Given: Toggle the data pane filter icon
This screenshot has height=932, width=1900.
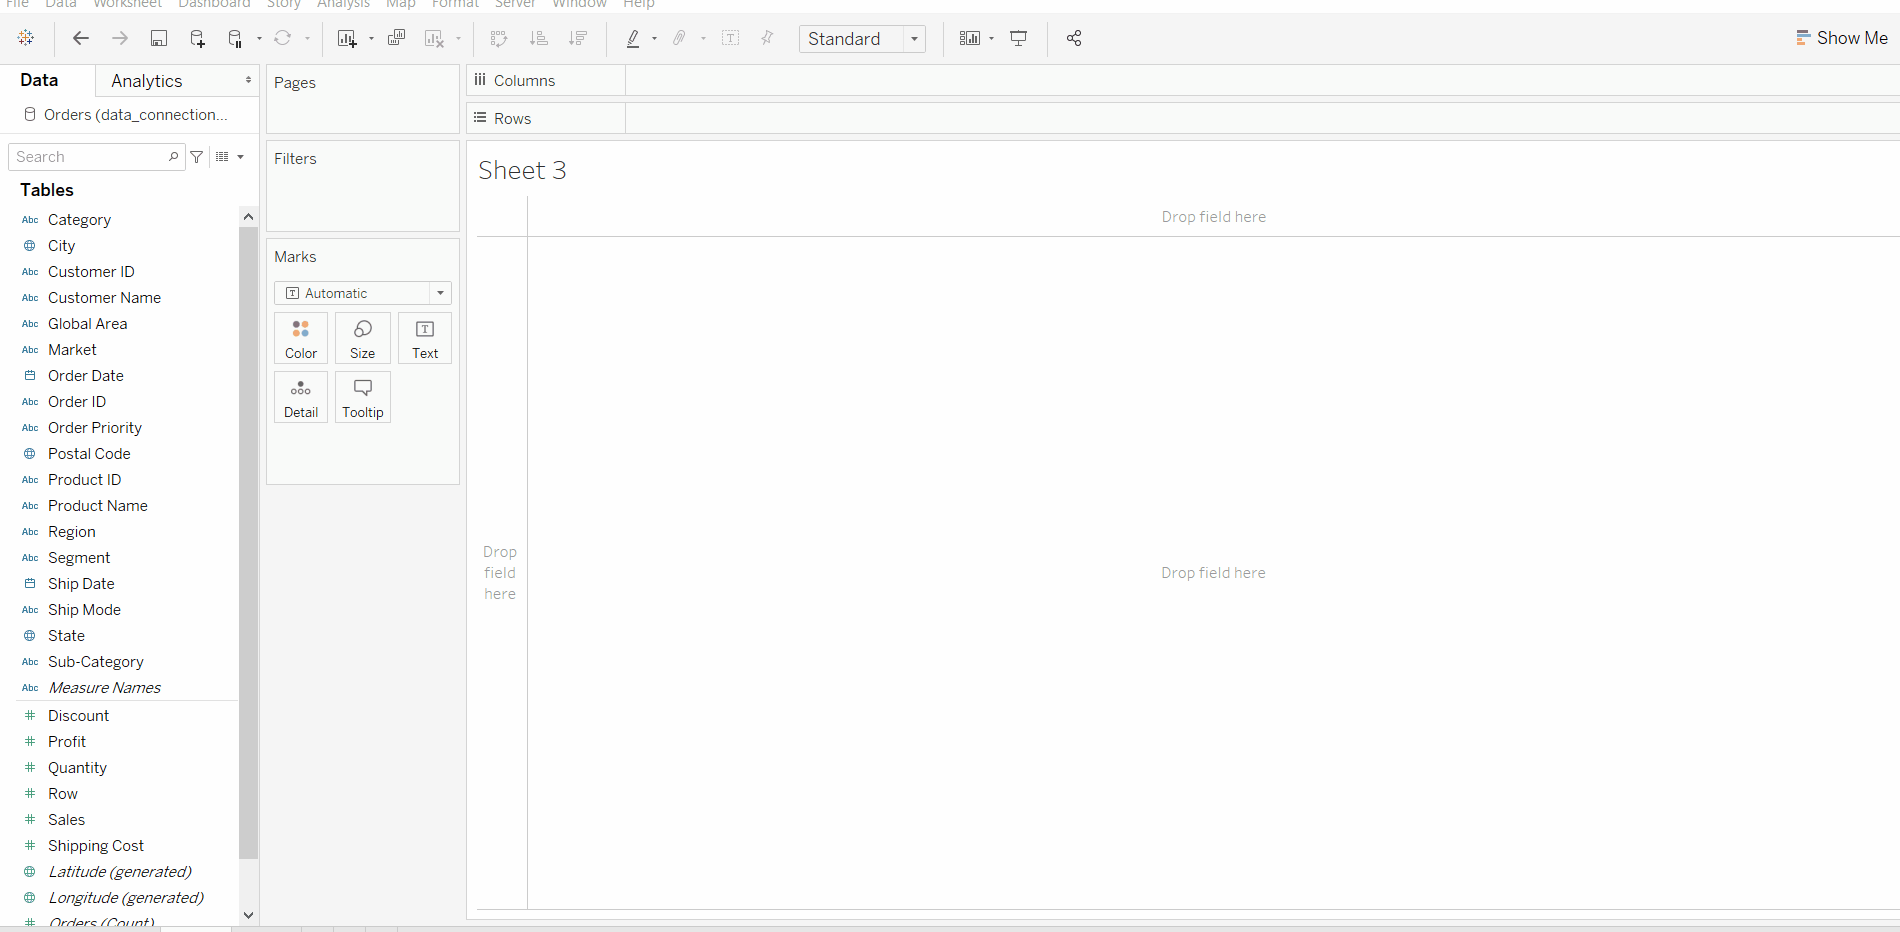Looking at the screenshot, I should [x=197, y=157].
